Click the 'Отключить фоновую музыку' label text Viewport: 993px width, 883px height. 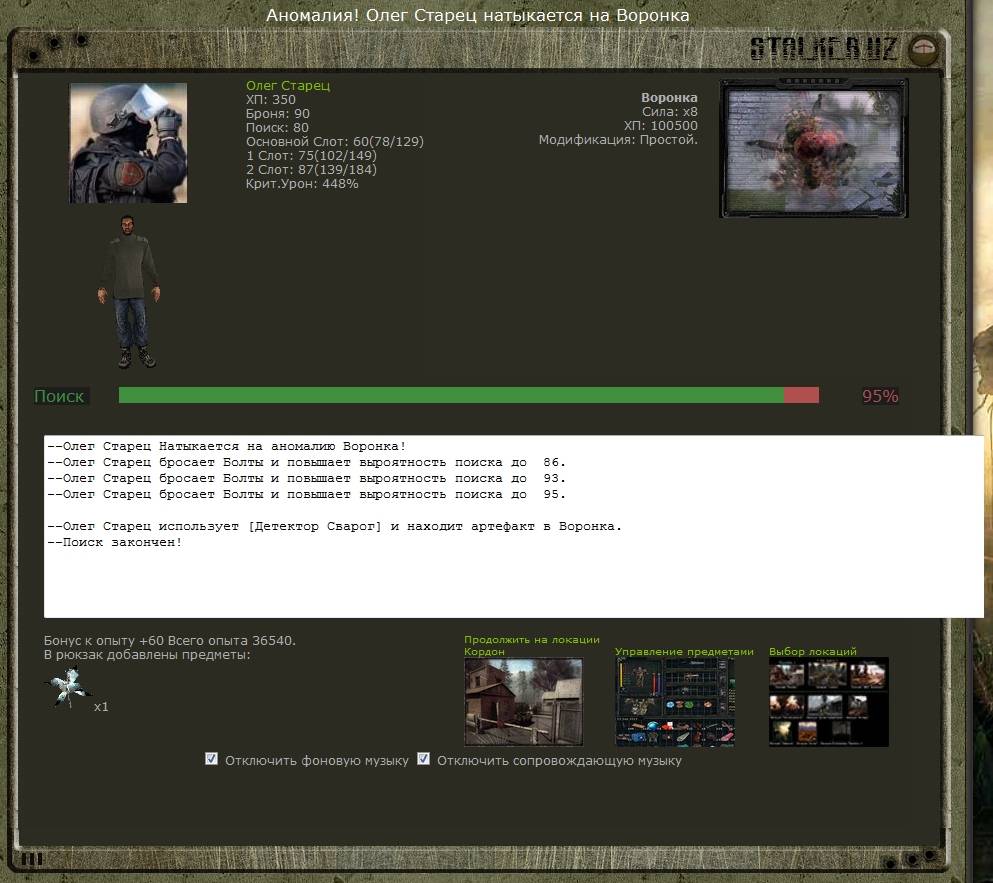(316, 761)
